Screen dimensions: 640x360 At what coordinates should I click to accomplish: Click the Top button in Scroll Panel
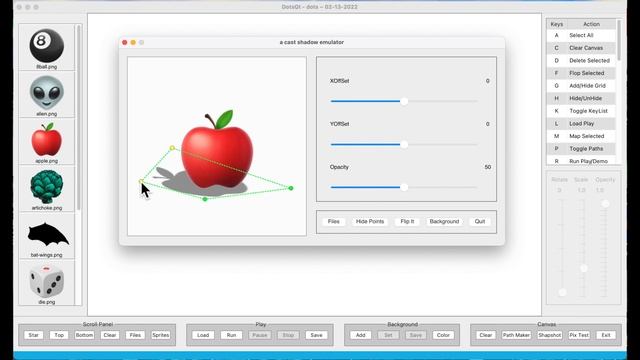coord(59,335)
